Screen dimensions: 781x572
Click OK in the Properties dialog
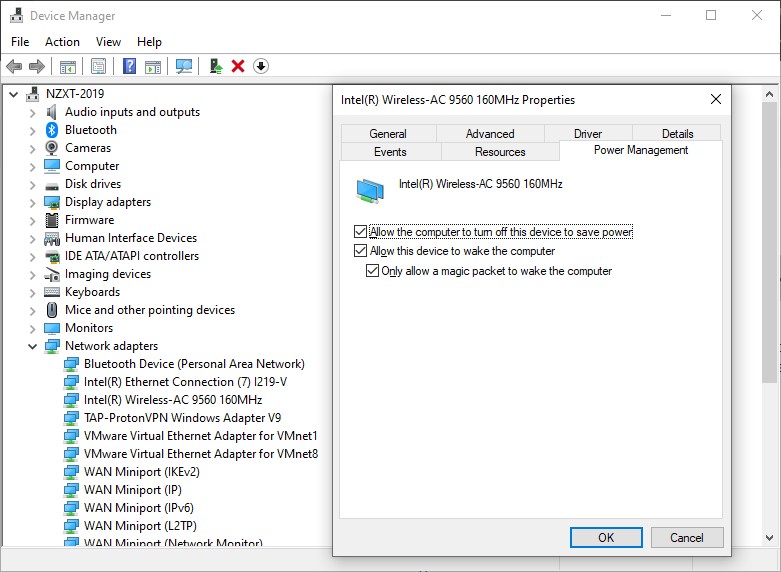pyautogui.click(x=606, y=538)
